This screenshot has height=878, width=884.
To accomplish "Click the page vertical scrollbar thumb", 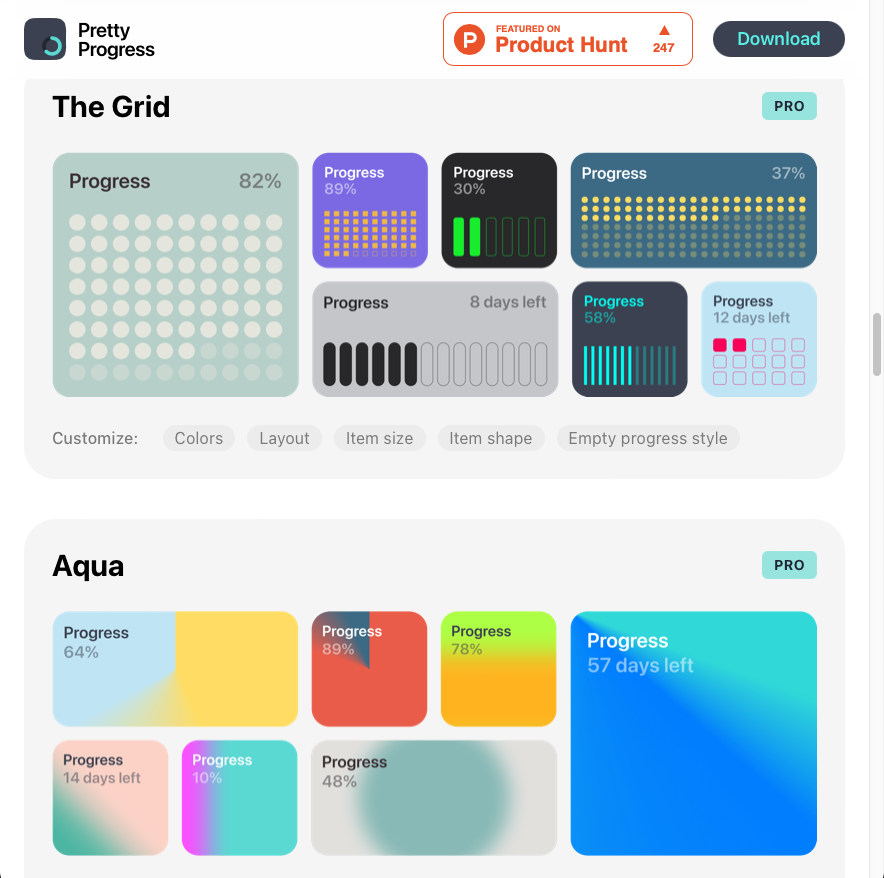I will coord(877,344).
